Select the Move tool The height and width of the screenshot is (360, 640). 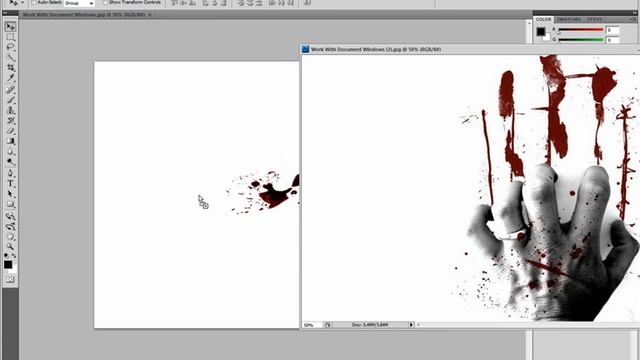10,27
